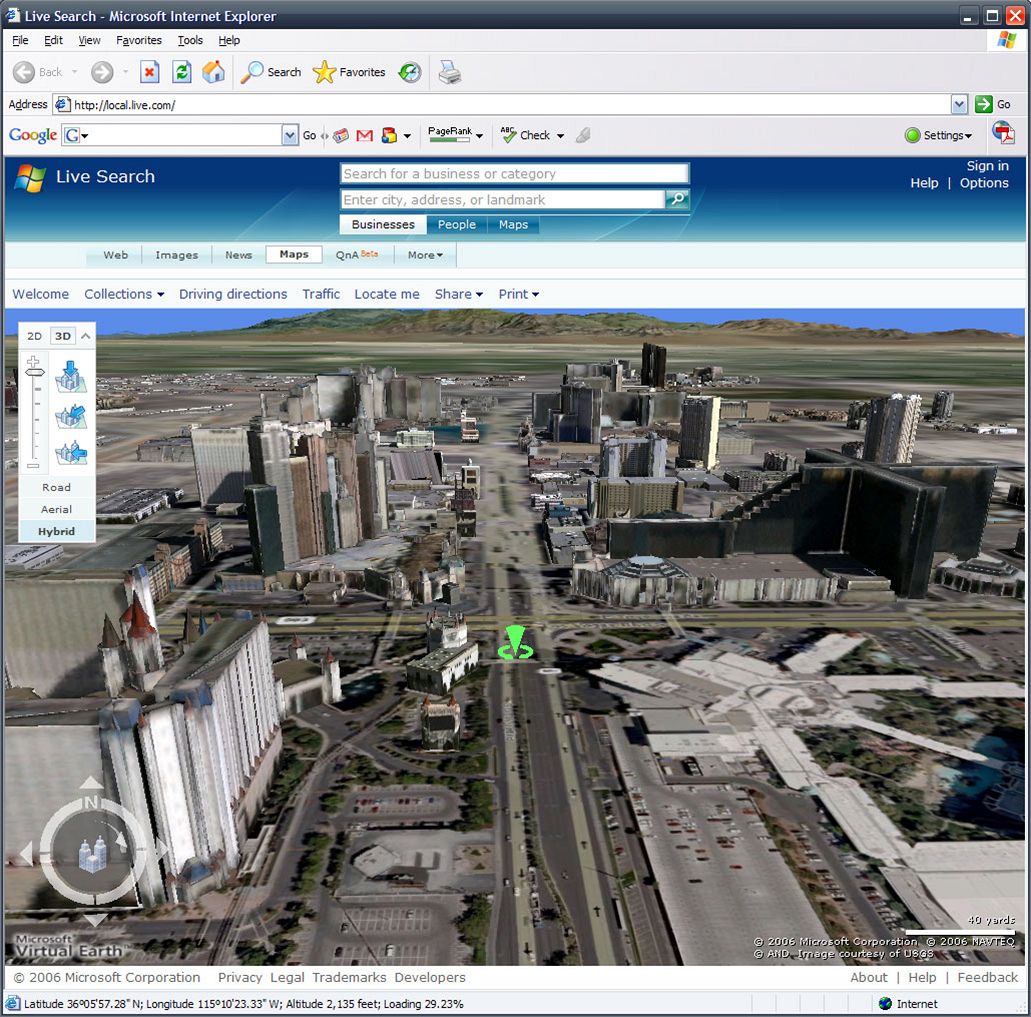Image resolution: width=1031 pixels, height=1017 pixels.
Task: Select the Road map style
Action: (57, 487)
